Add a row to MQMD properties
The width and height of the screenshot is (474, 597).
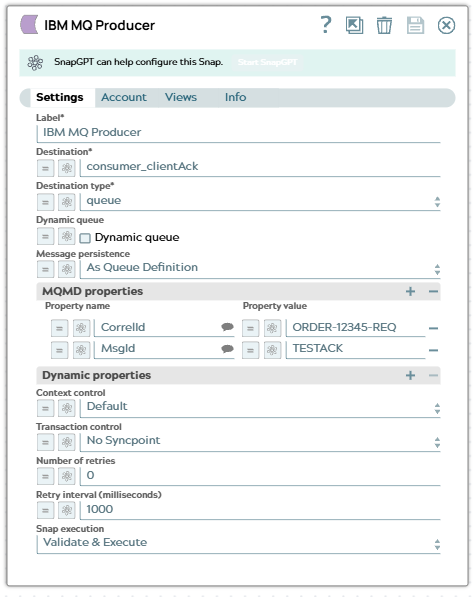point(410,292)
